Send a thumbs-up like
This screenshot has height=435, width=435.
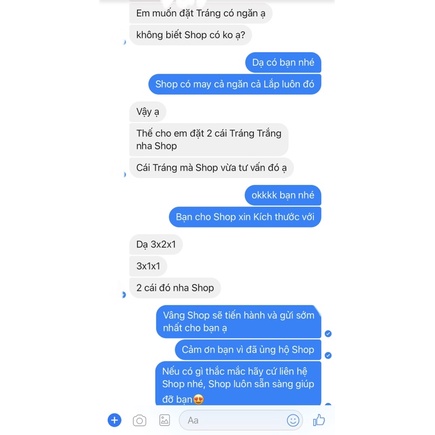319,420
